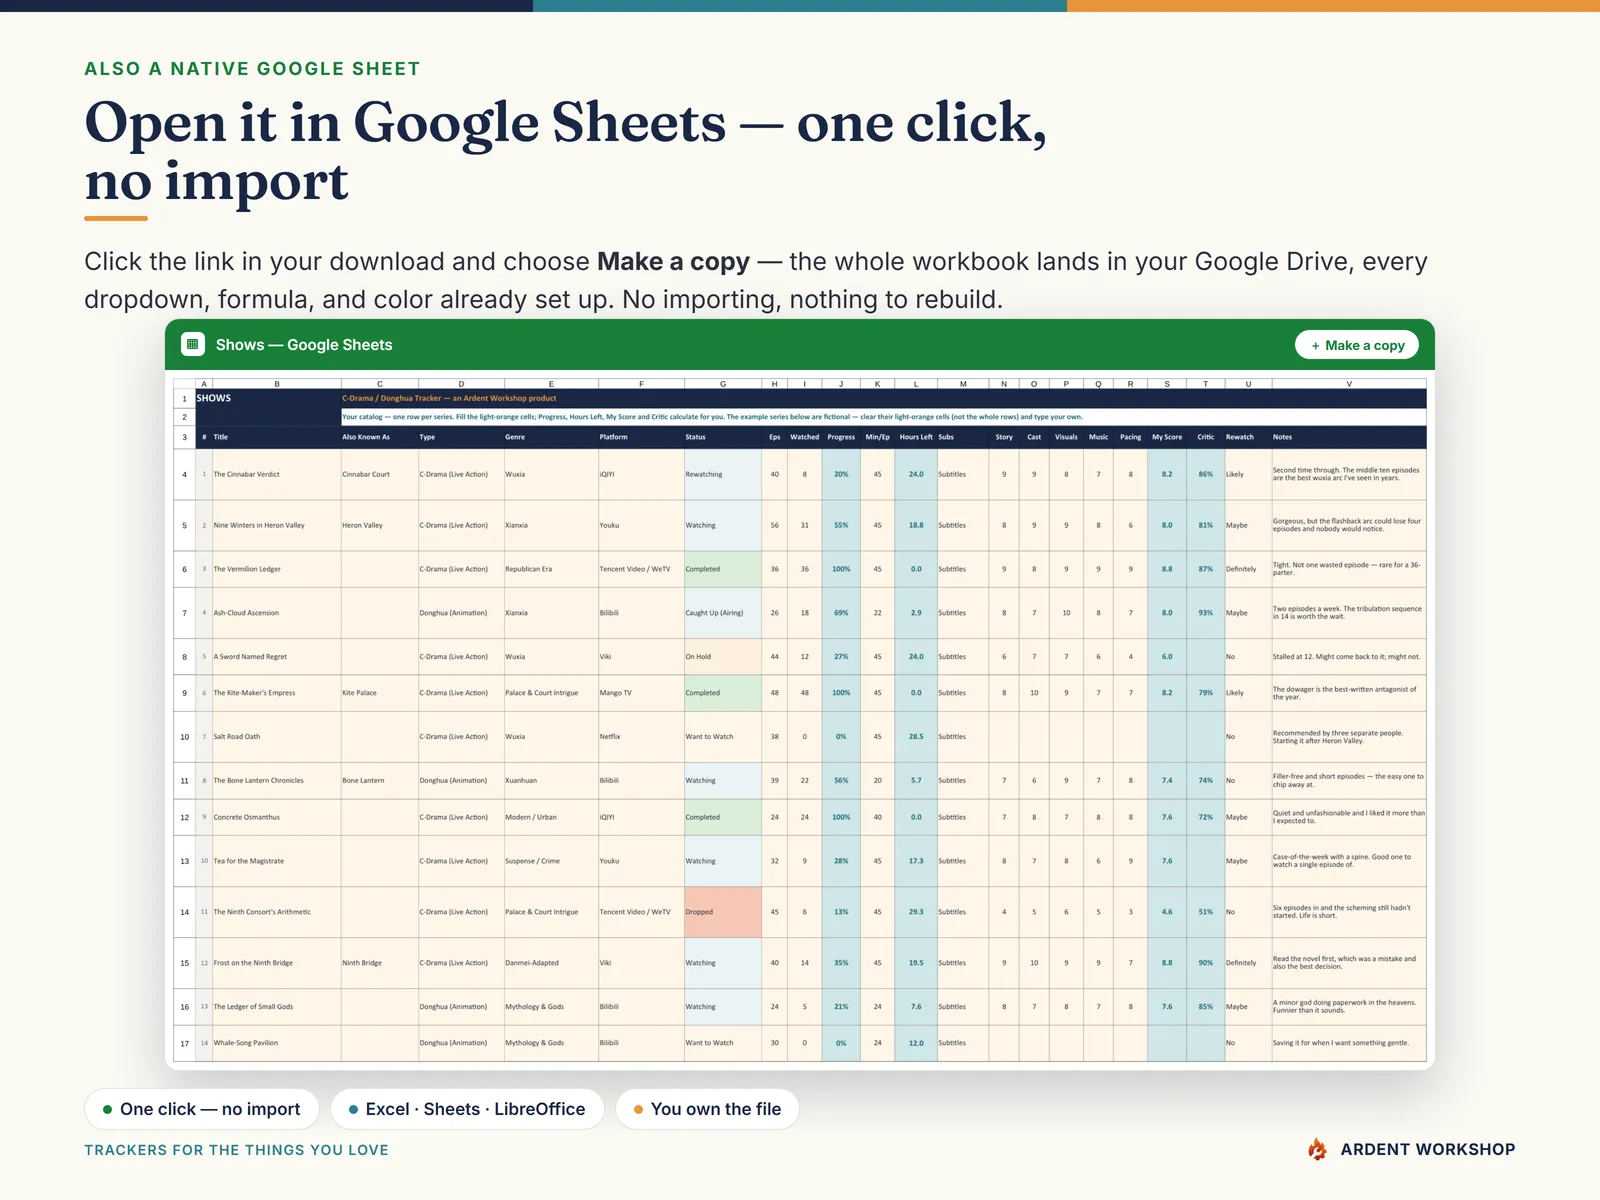Click 'The Bone Lantern Chronicles' cell
The image size is (1600, 1200).
pos(277,781)
